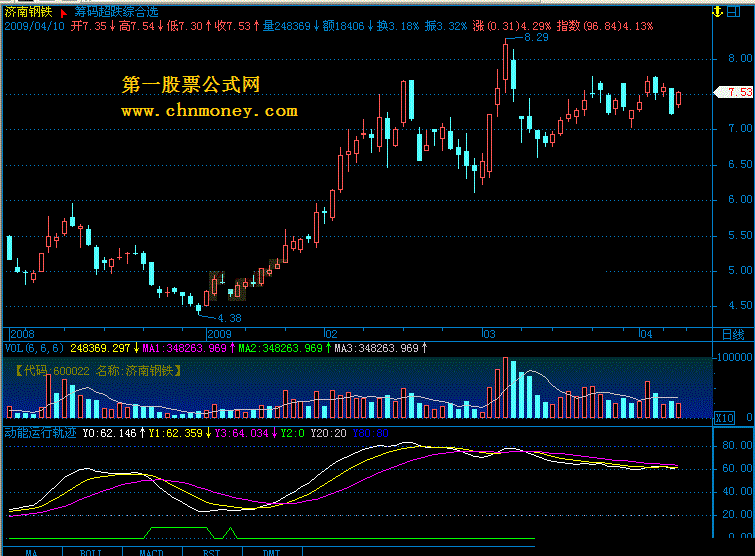This screenshot has width=755, height=556.
Task: Click the high price label 8.29
Action: (x=536, y=38)
